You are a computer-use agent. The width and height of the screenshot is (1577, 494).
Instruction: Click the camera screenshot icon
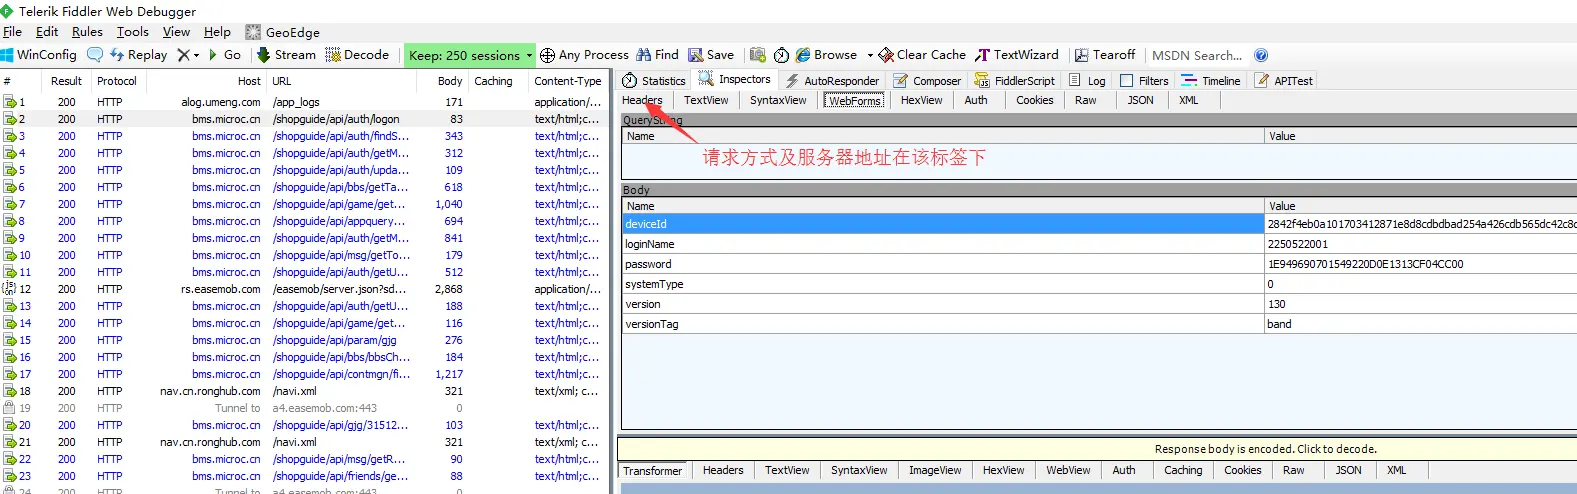(758, 55)
